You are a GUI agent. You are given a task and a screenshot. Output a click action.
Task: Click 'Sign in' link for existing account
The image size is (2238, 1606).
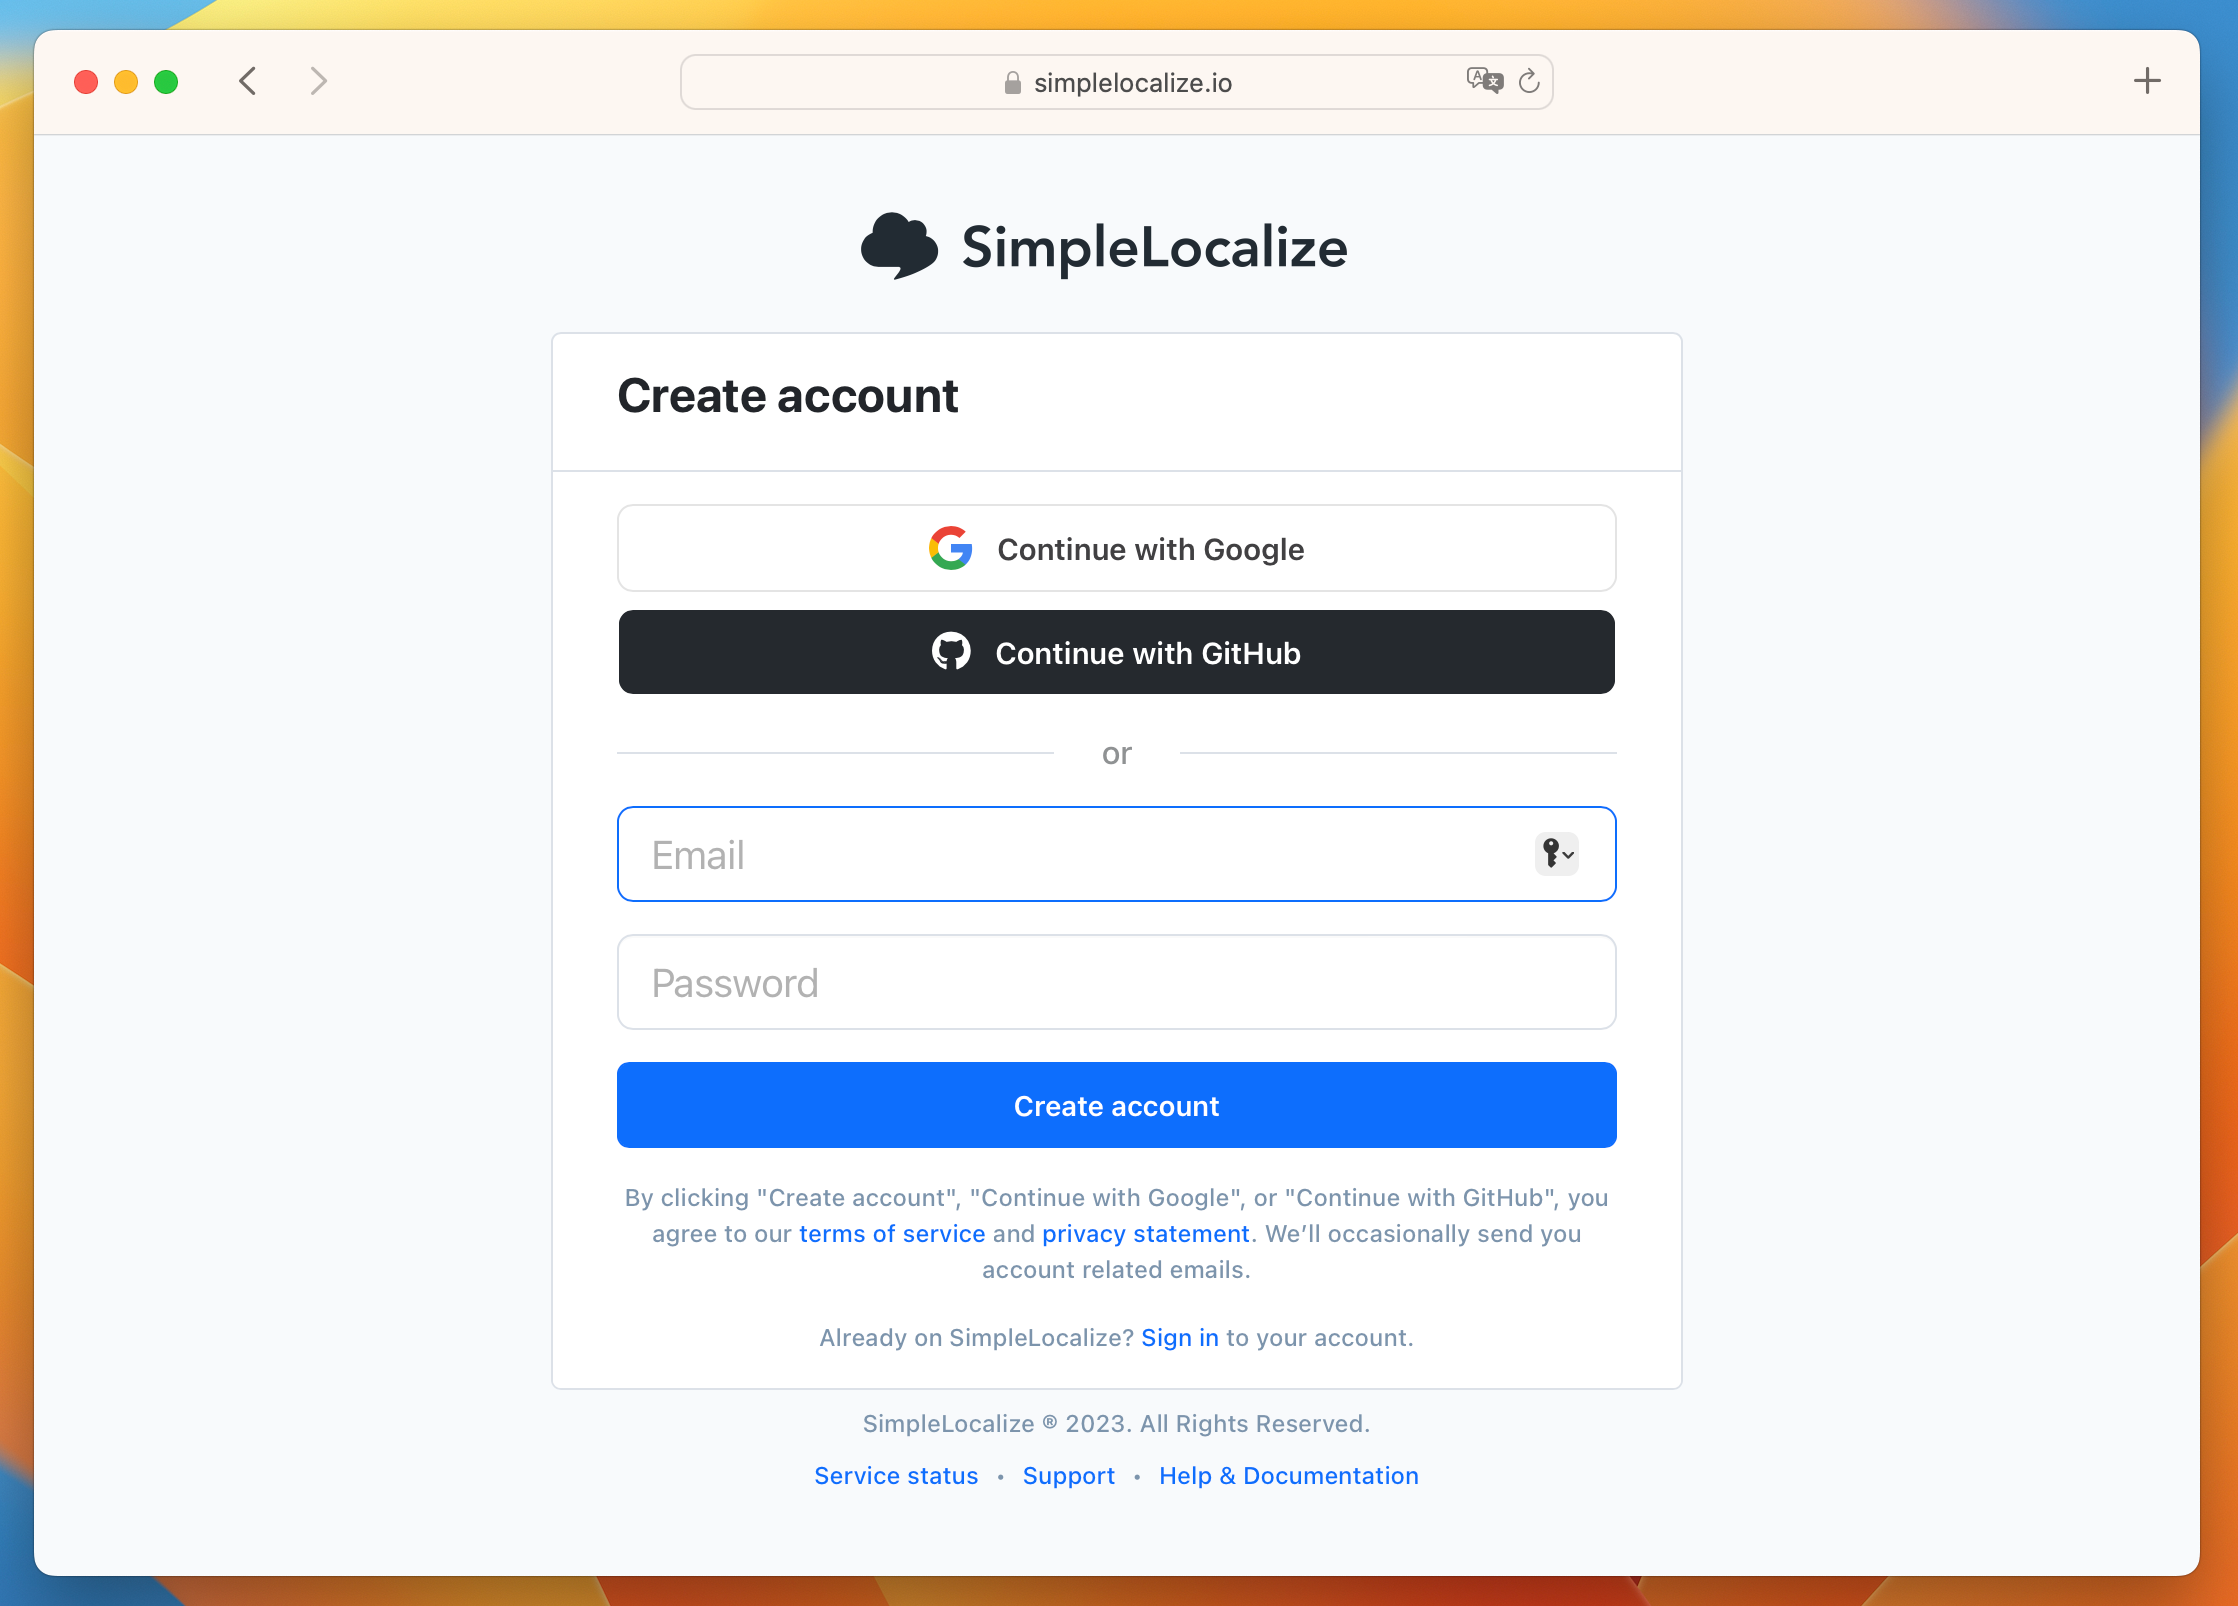tap(1180, 1337)
